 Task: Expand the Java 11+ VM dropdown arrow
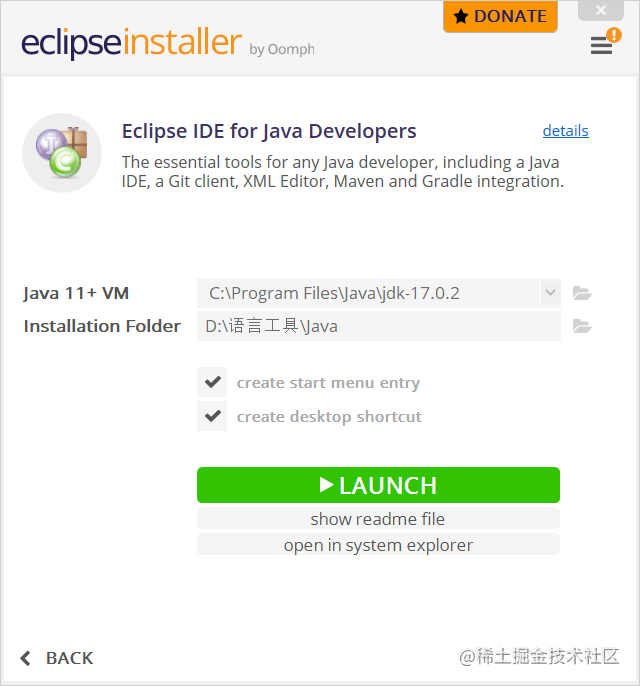[550, 293]
